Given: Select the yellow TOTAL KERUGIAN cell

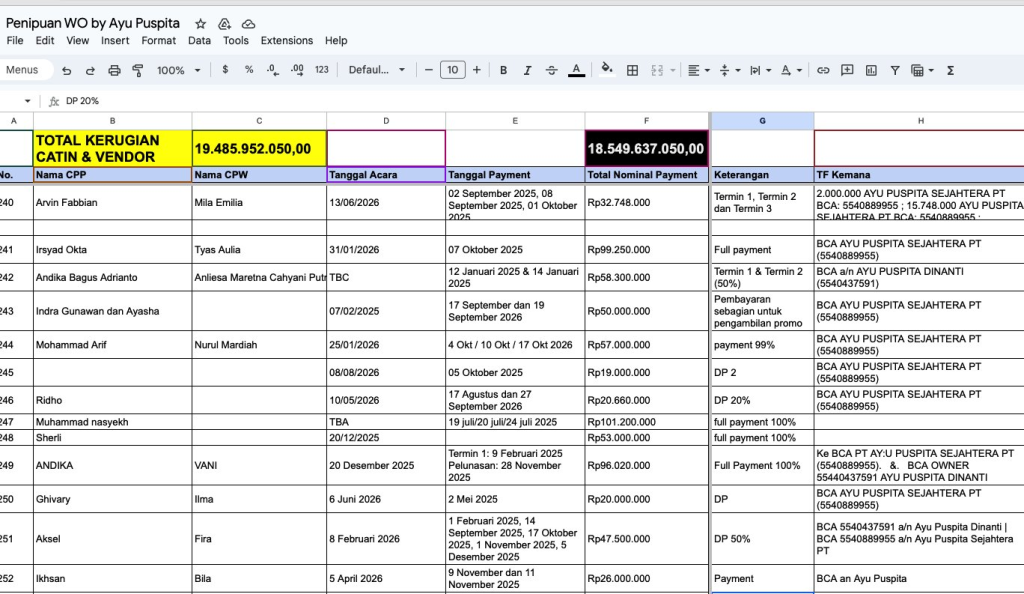Looking at the screenshot, I should tap(112, 149).
